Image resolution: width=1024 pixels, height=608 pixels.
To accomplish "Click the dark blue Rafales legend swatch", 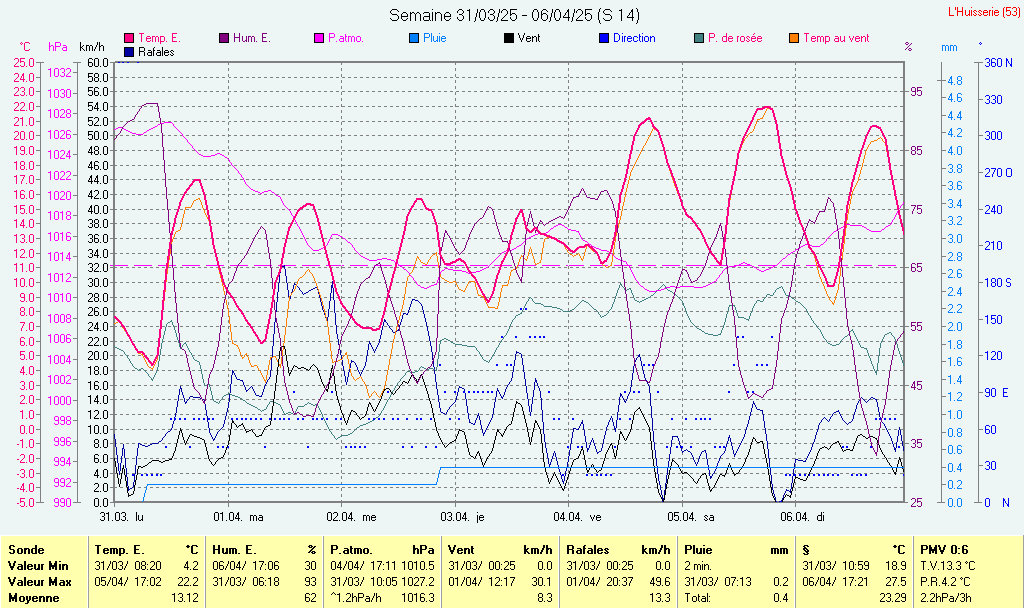I will point(129,52).
